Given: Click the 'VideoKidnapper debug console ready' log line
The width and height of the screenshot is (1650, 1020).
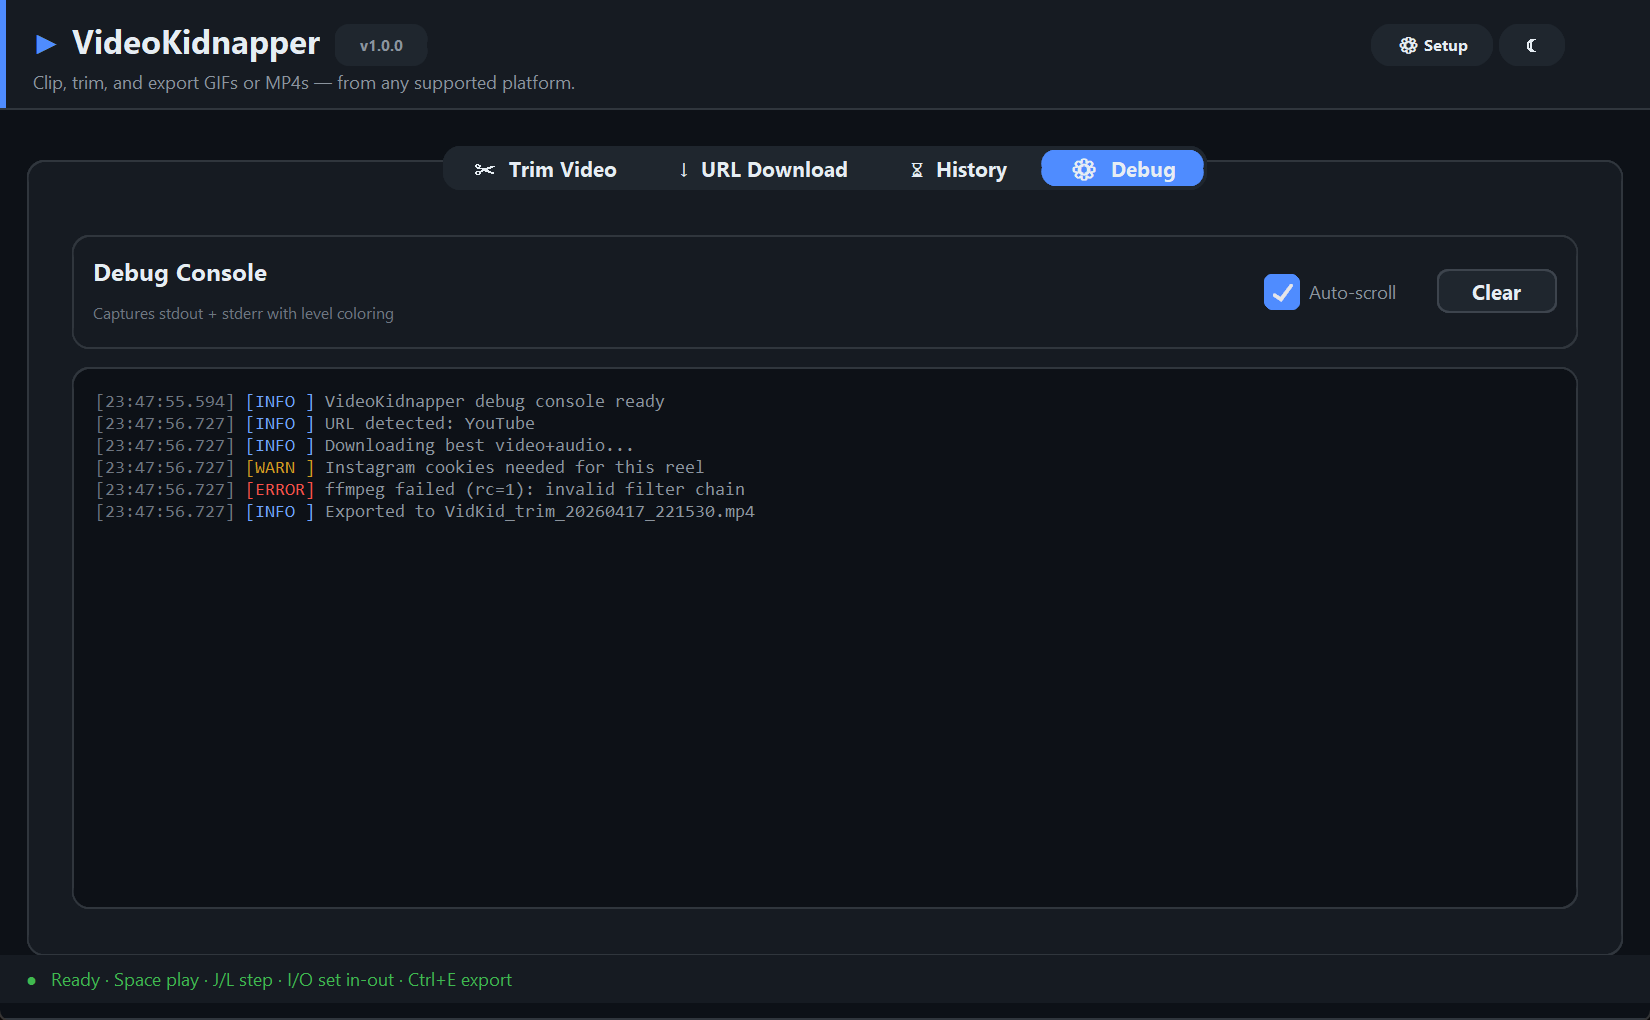Looking at the screenshot, I should tap(380, 401).
